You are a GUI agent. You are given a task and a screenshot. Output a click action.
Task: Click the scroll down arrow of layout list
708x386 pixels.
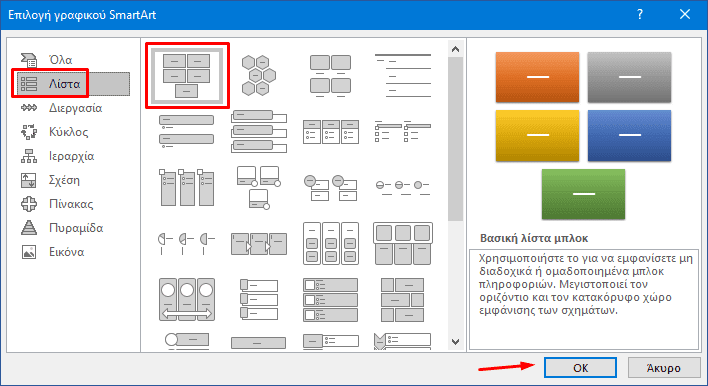456,342
